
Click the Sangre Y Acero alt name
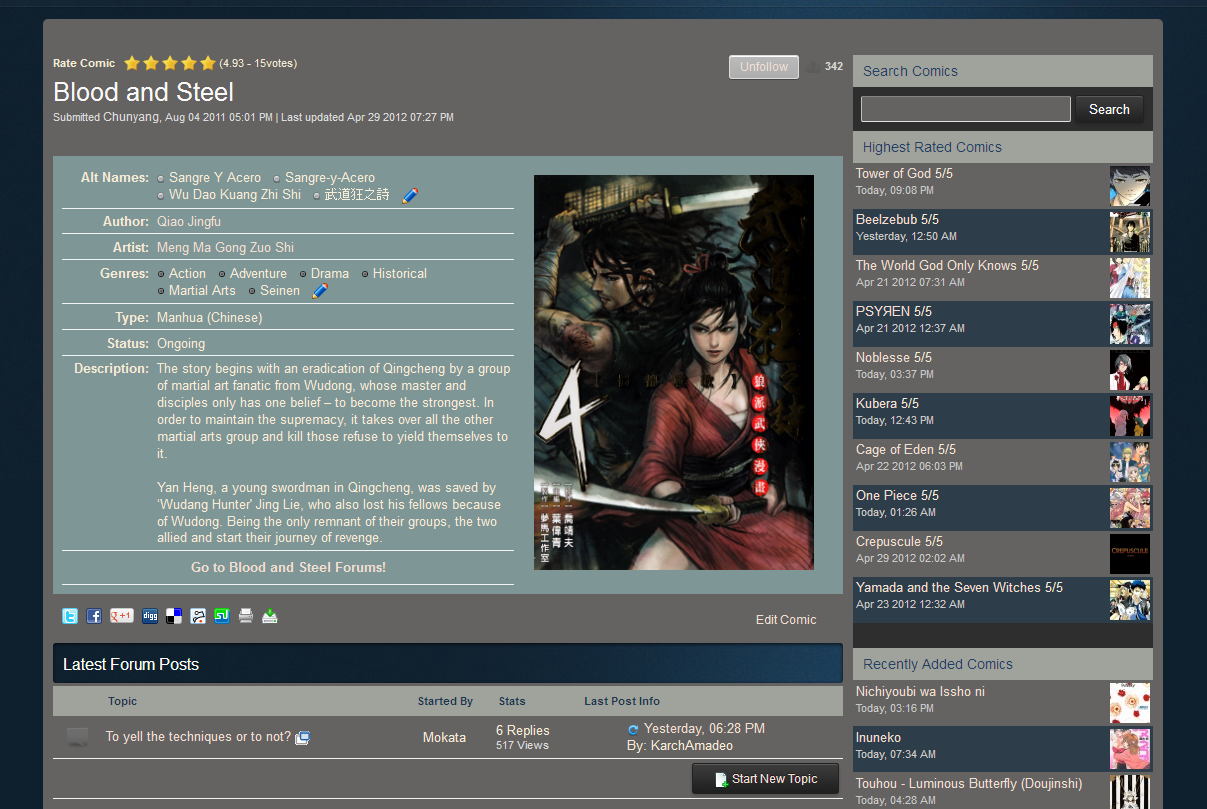pyautogui.click(x=215, y=177)
